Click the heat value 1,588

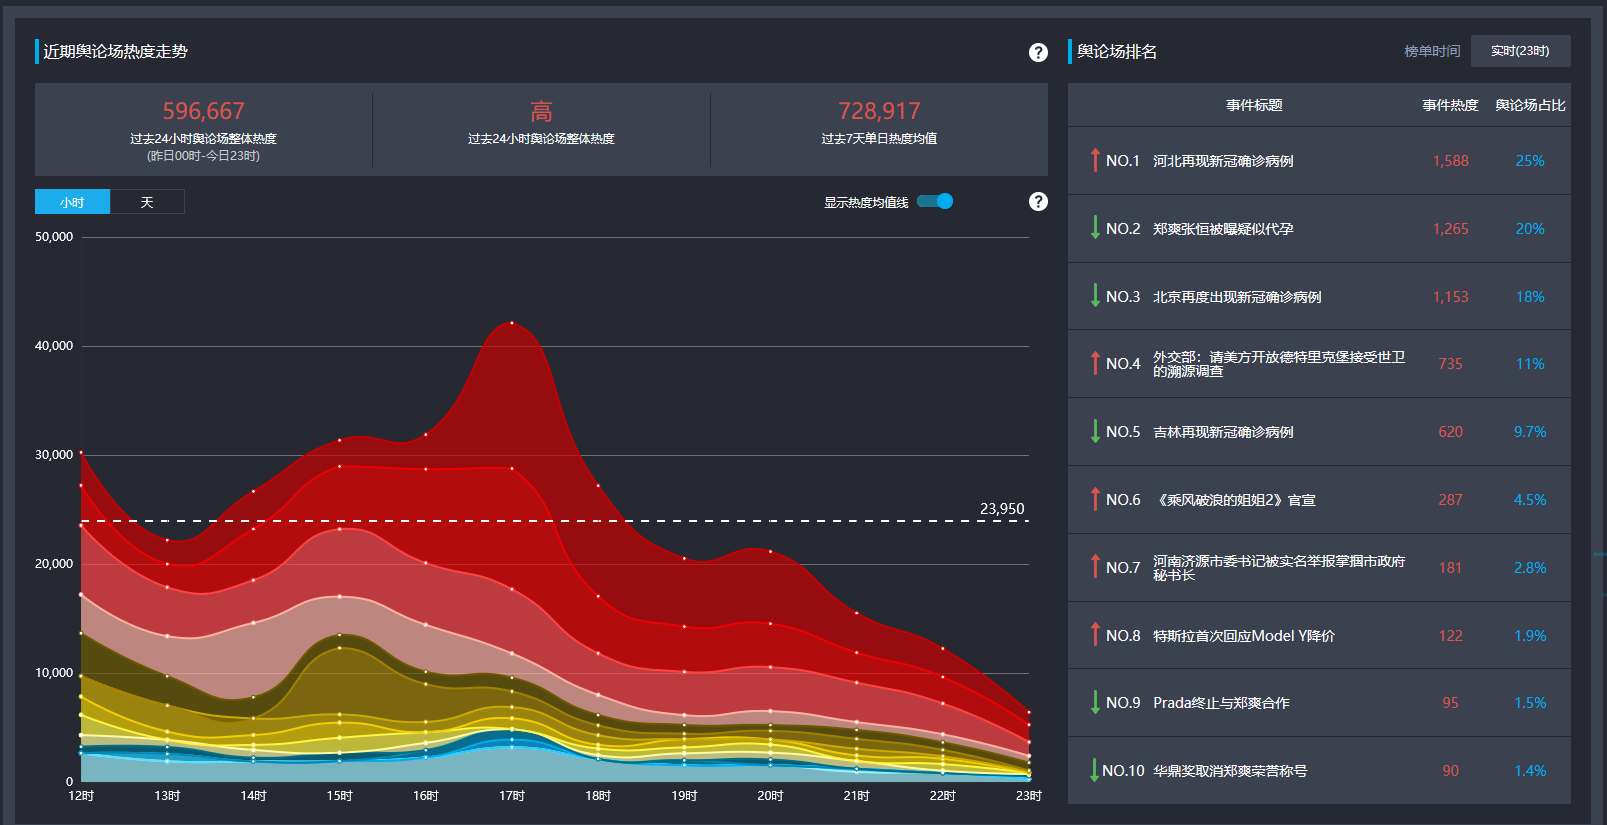[x=1450, y=161]
